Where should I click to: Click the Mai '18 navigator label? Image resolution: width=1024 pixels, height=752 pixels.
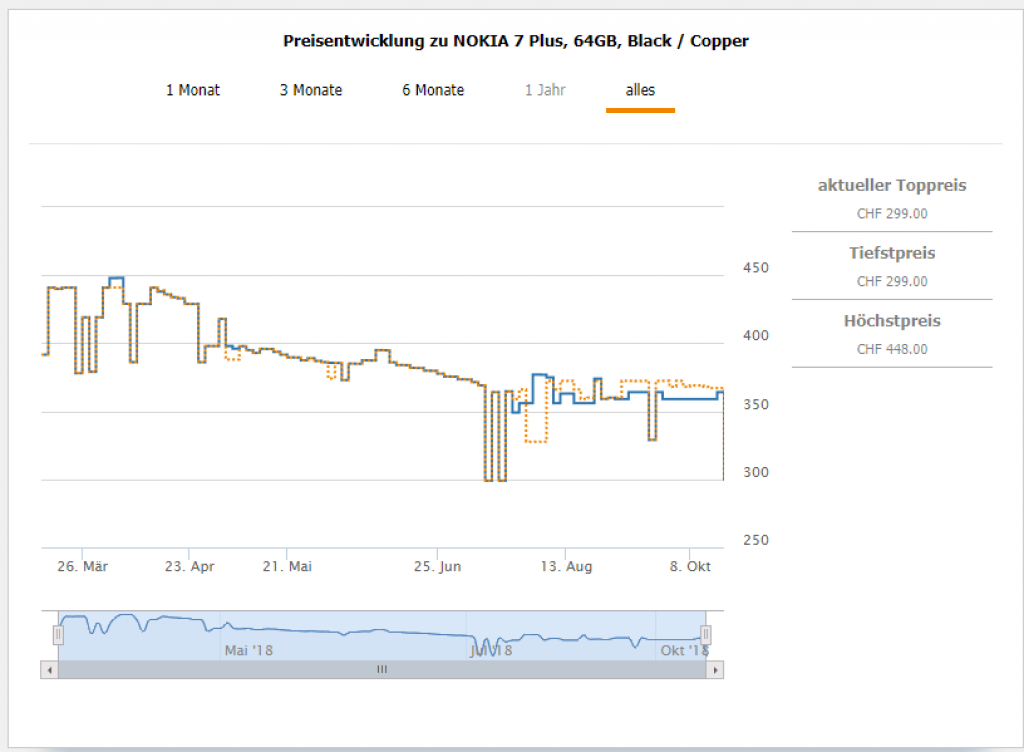pyautogui.click(x=249, y=651)
